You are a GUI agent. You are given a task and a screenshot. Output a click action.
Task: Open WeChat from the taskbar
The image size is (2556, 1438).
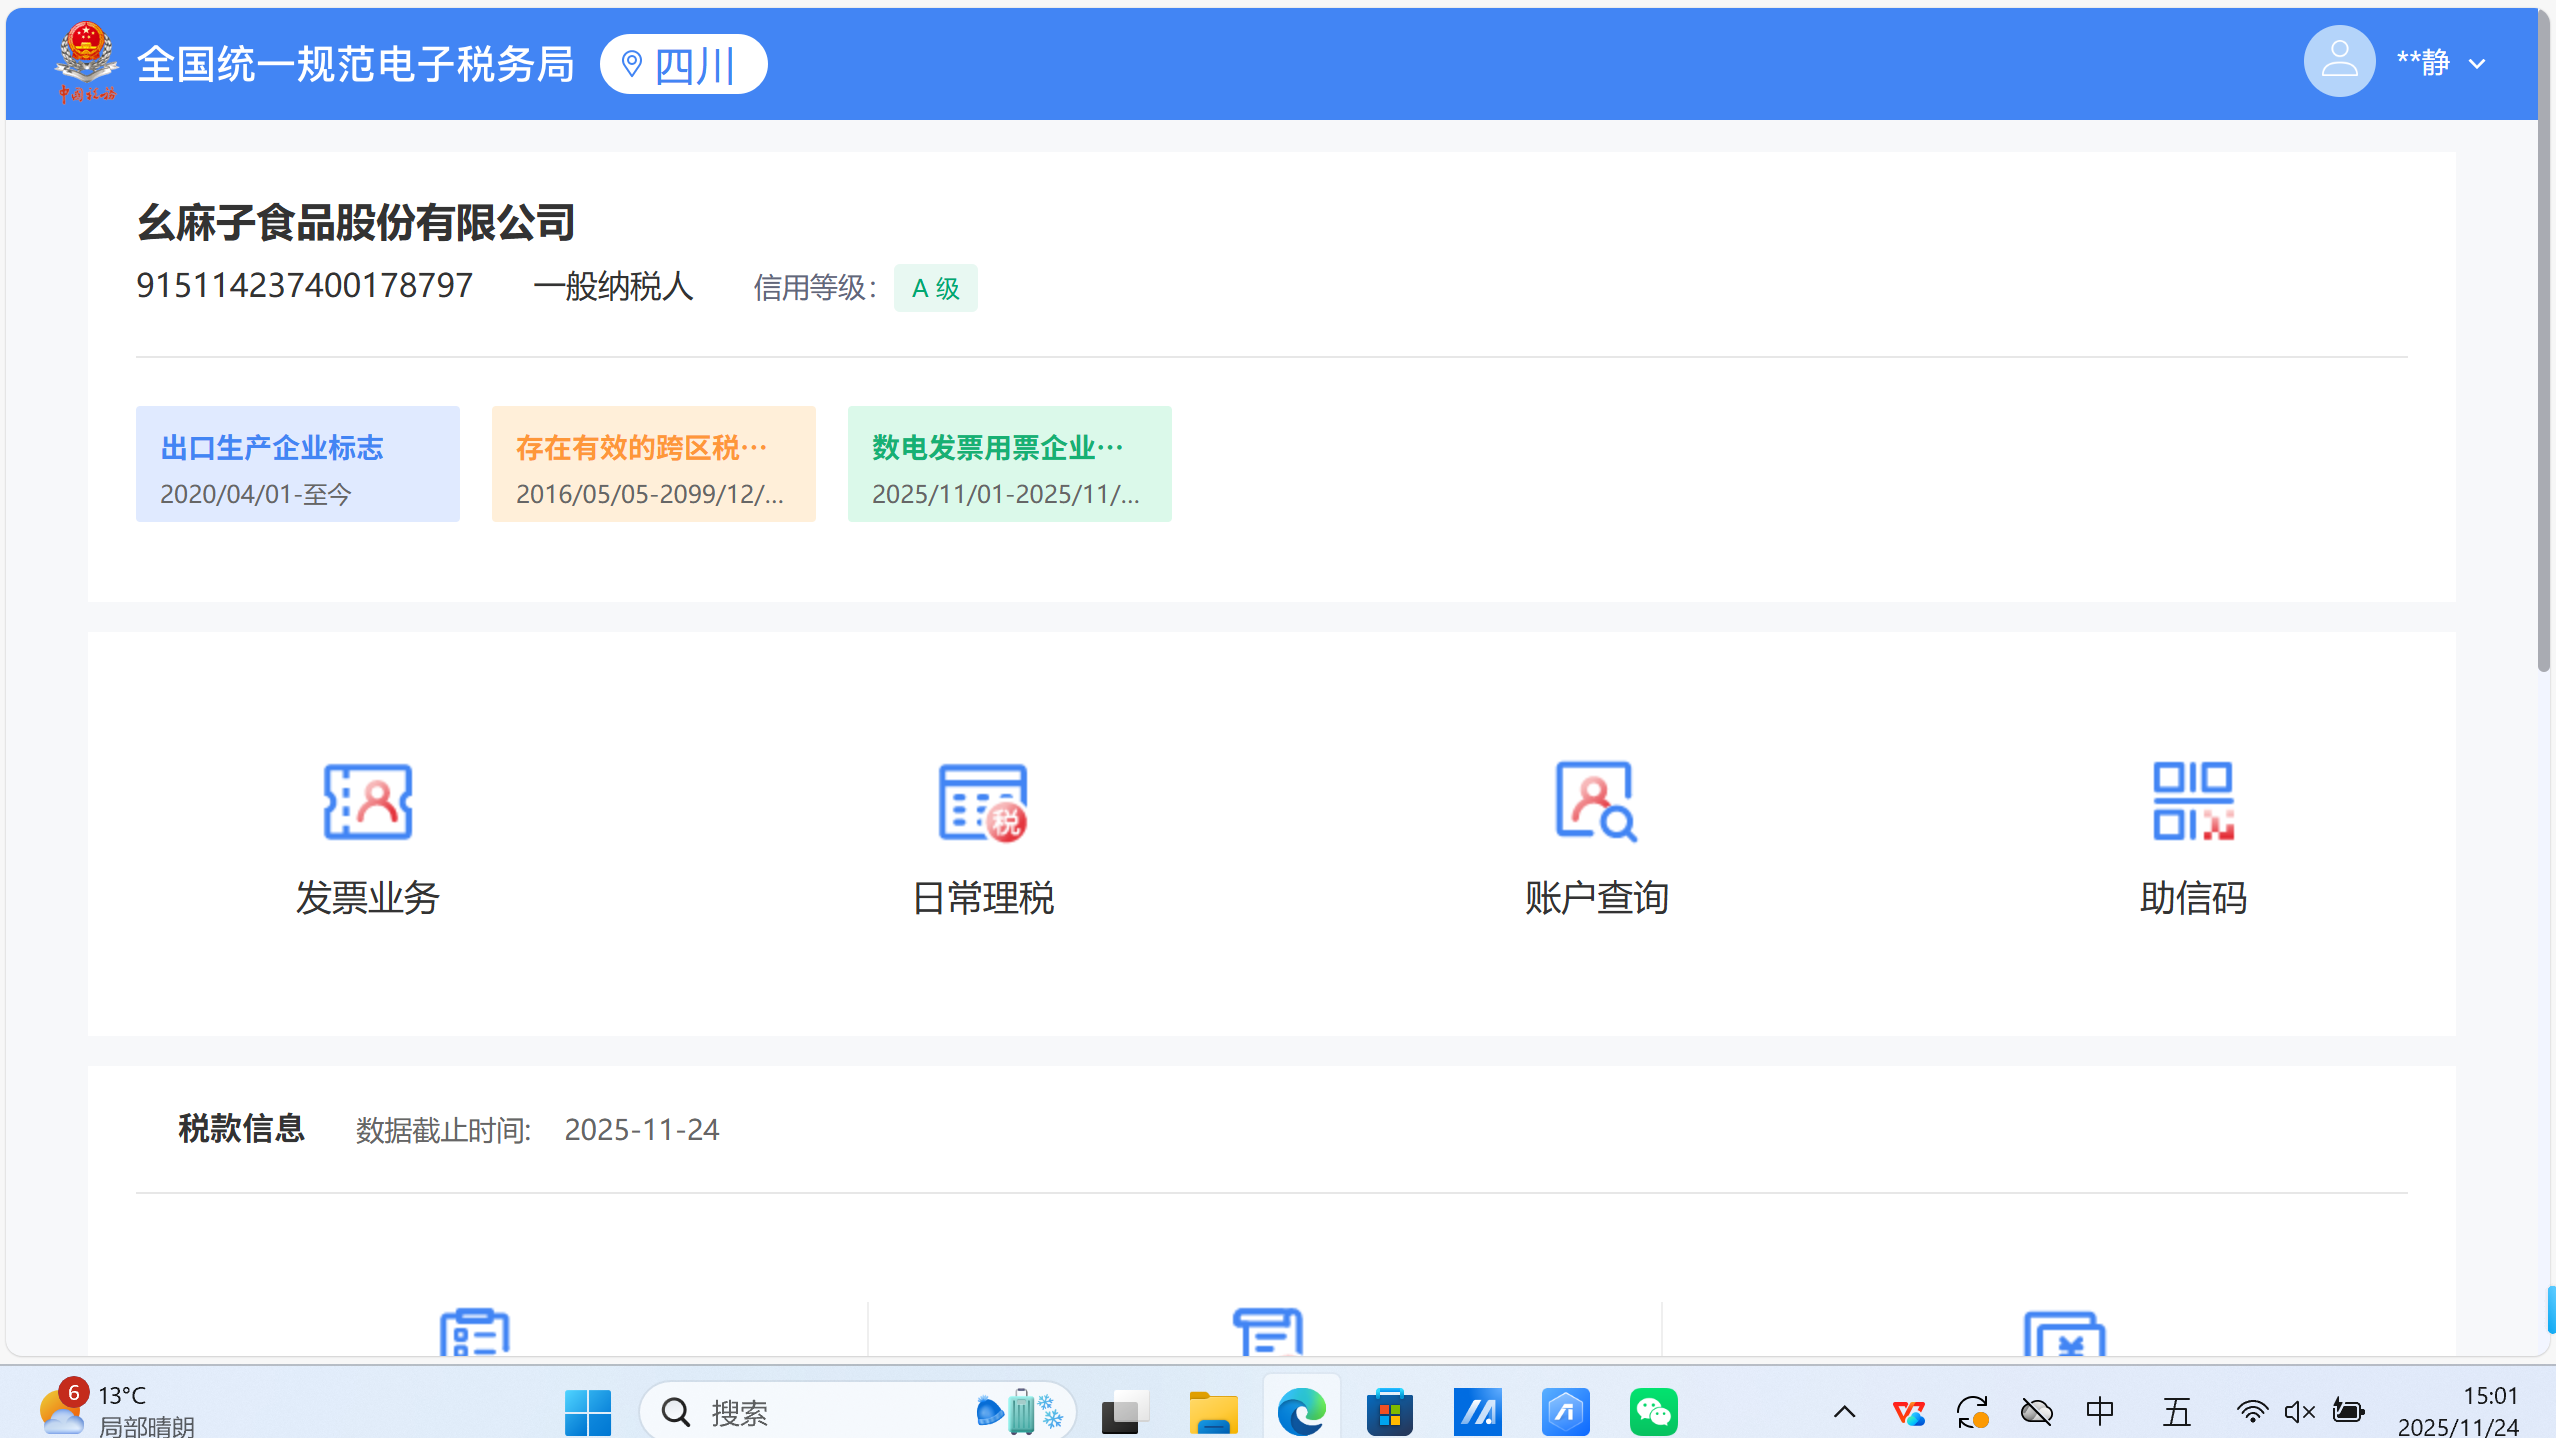coord(1653,1412)
